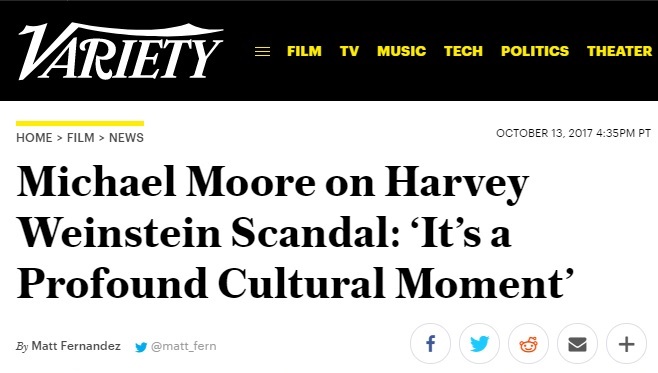Click the HOME breadcrumb link
Image resolution: width=658 pixels, height=373 pixels.
click(34, 138)
